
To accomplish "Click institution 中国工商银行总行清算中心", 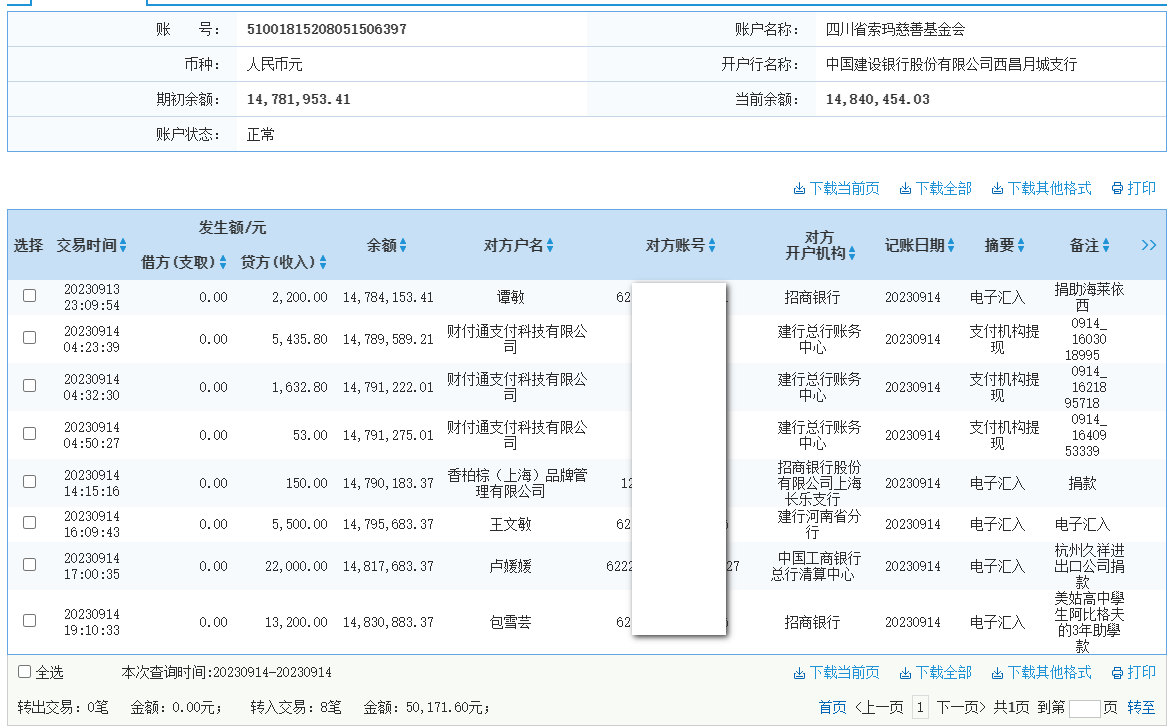I will click(816, 567).
